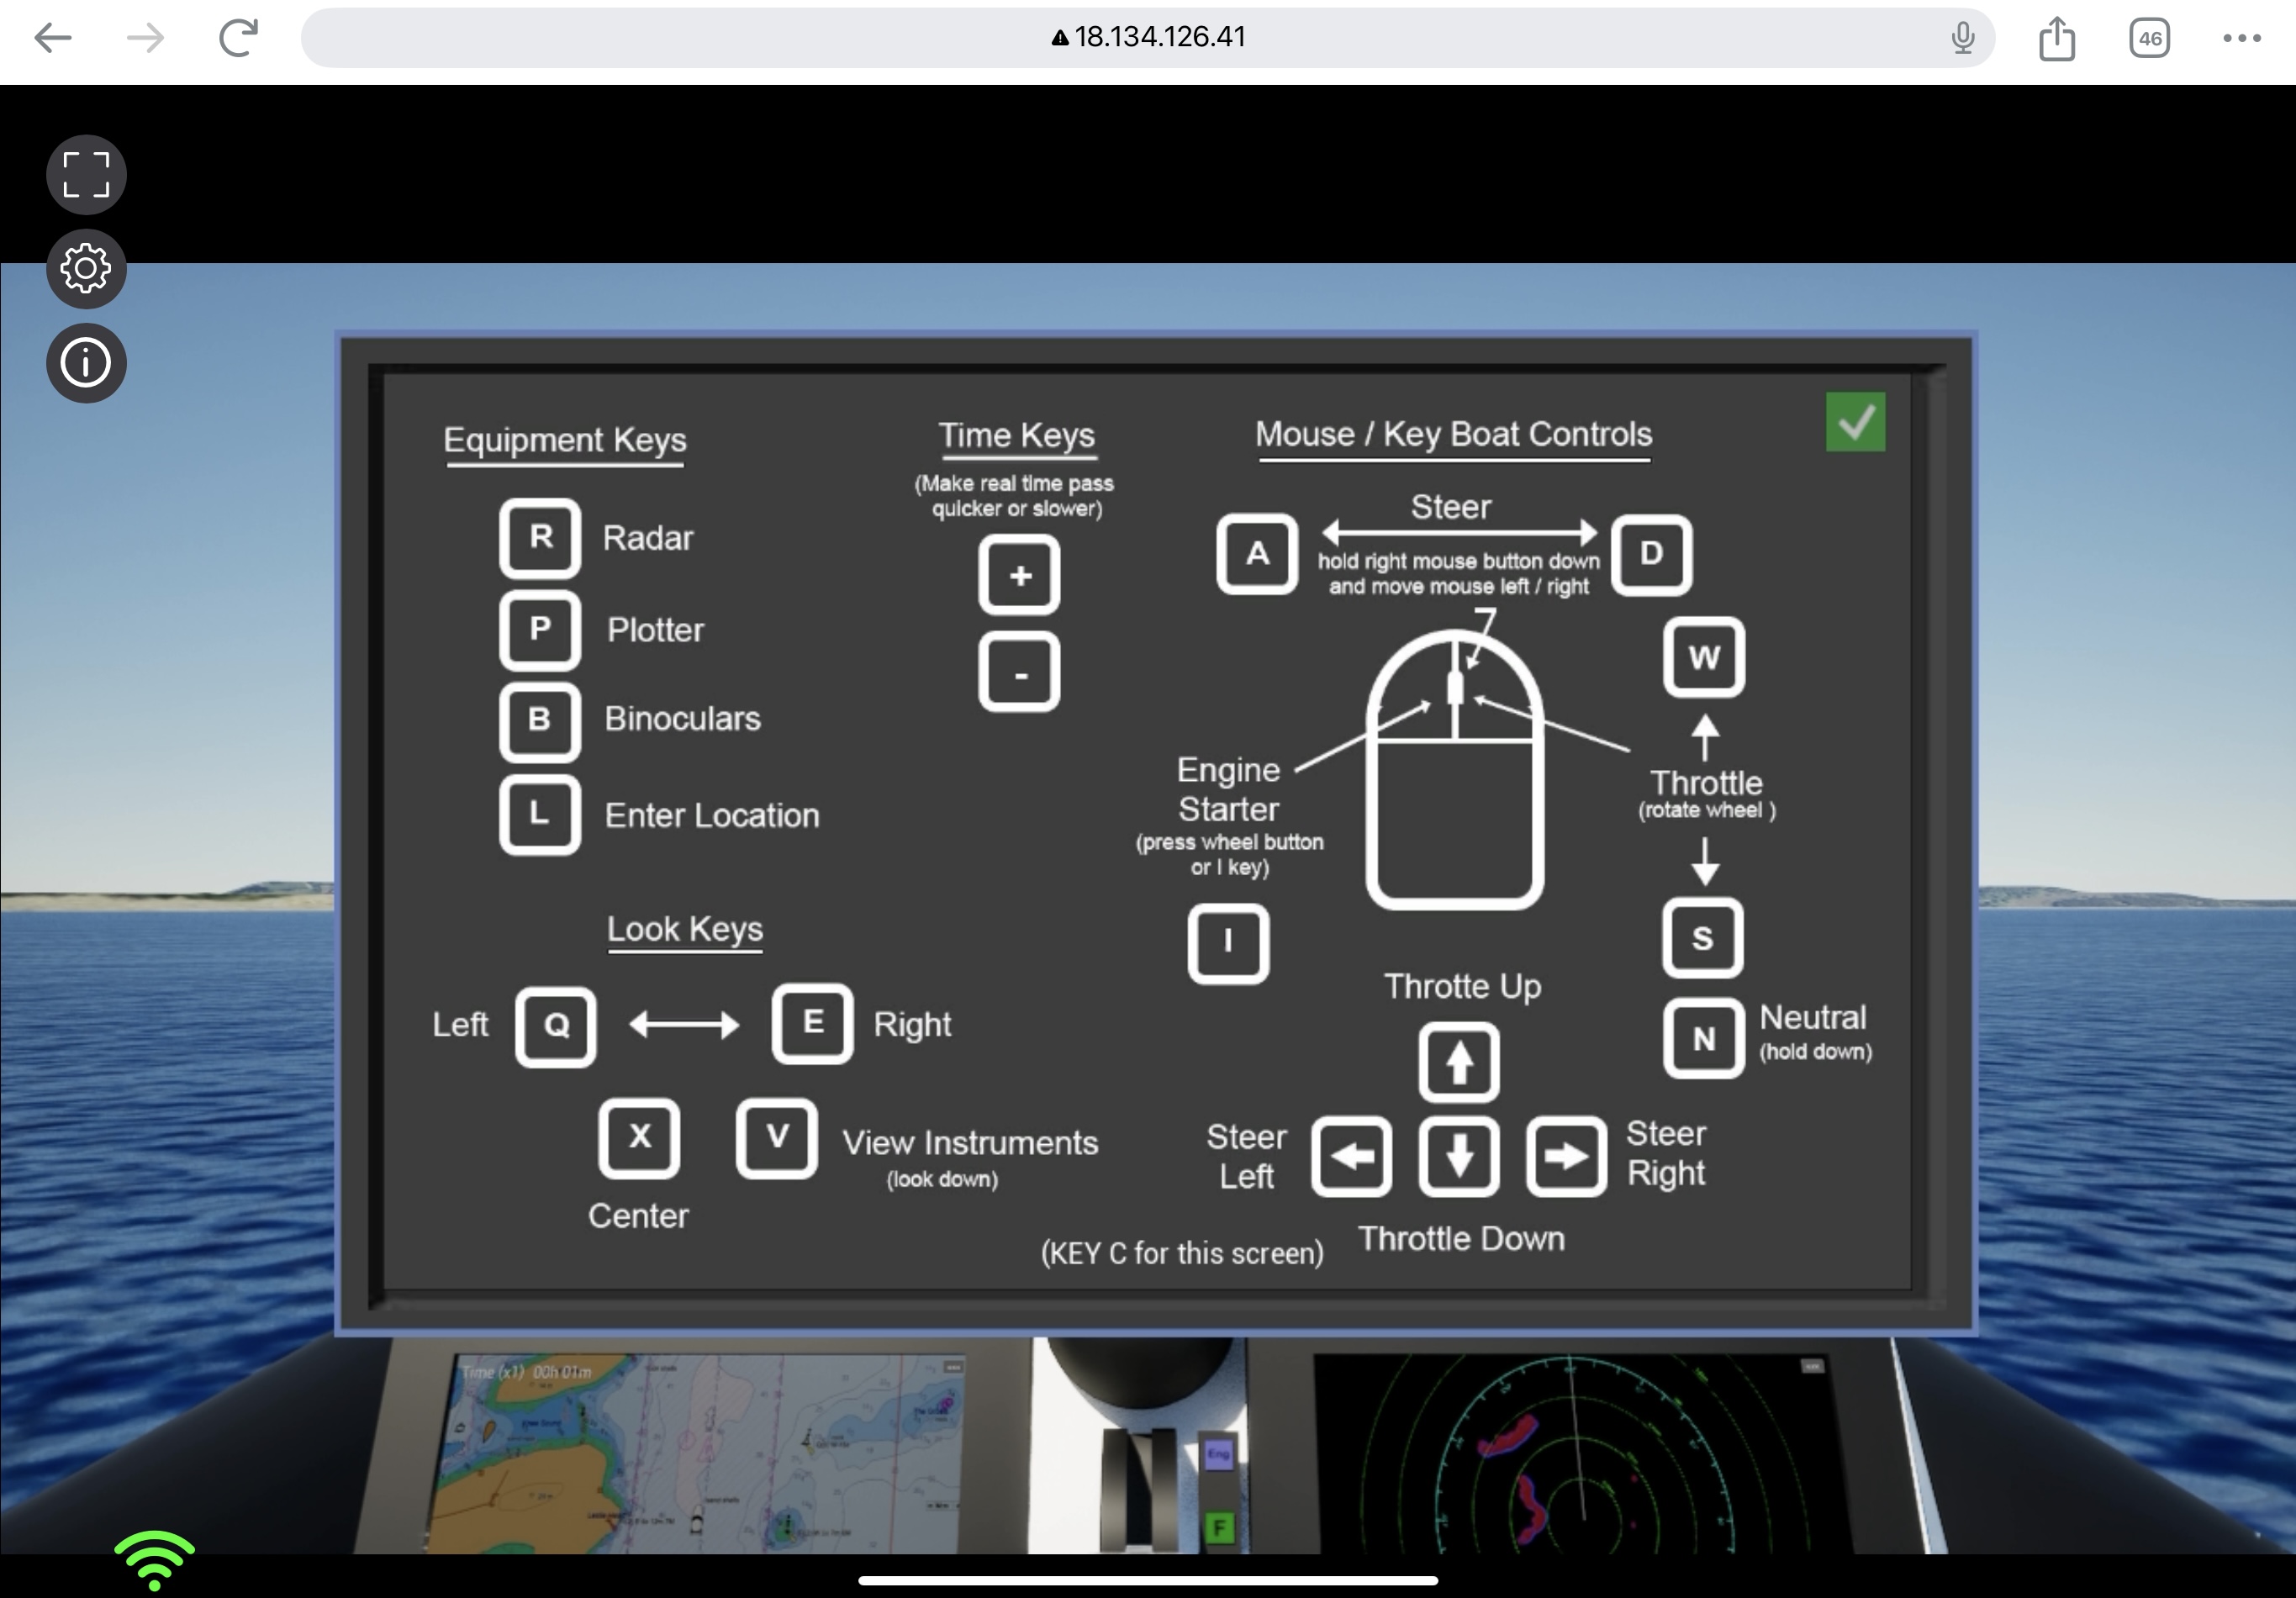Click the Throttle Down arrow key

pyautogui.click(x=1458, y=1156)
